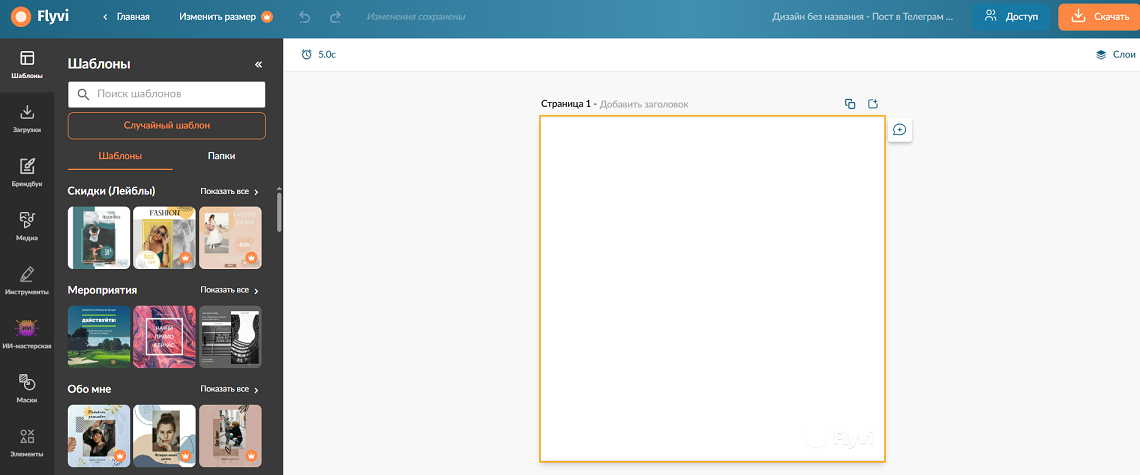This screenshot has height=475, width=1140.
Task: Open the Загрузки sidebar section
Action: 27,119
